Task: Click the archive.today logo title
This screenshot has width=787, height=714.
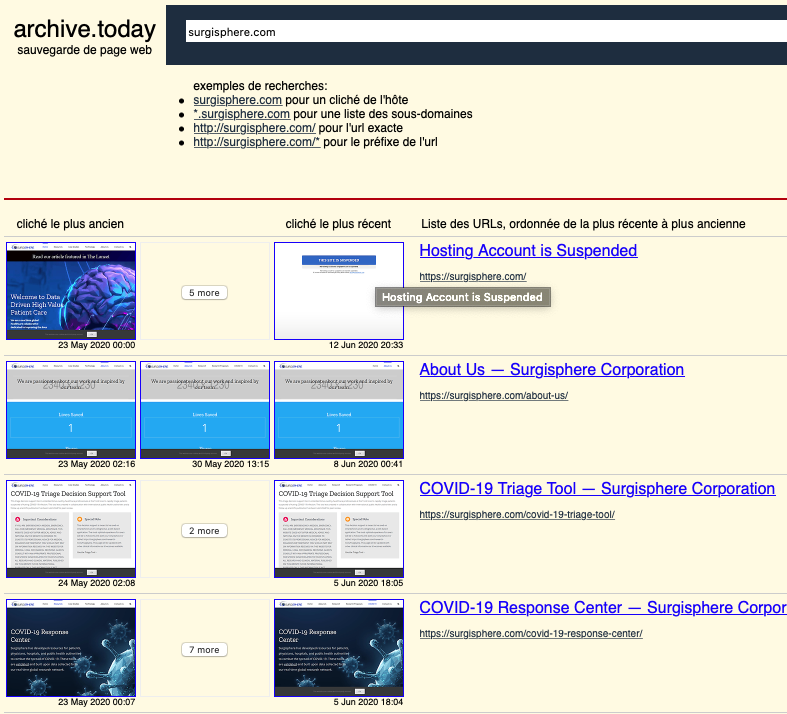Action: 84,29
